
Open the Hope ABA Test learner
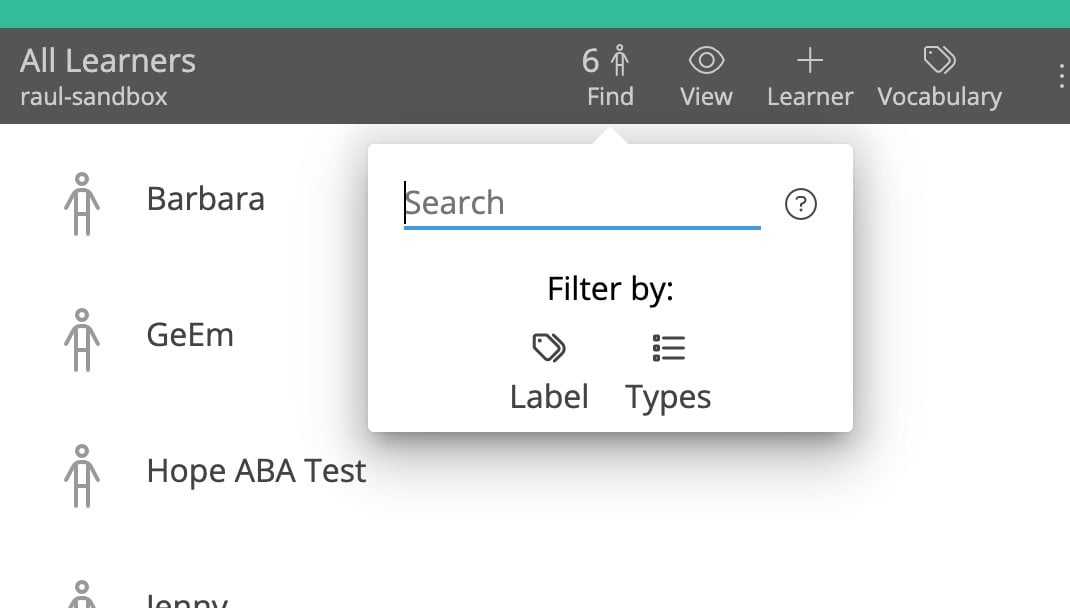(x=256, y=471)
